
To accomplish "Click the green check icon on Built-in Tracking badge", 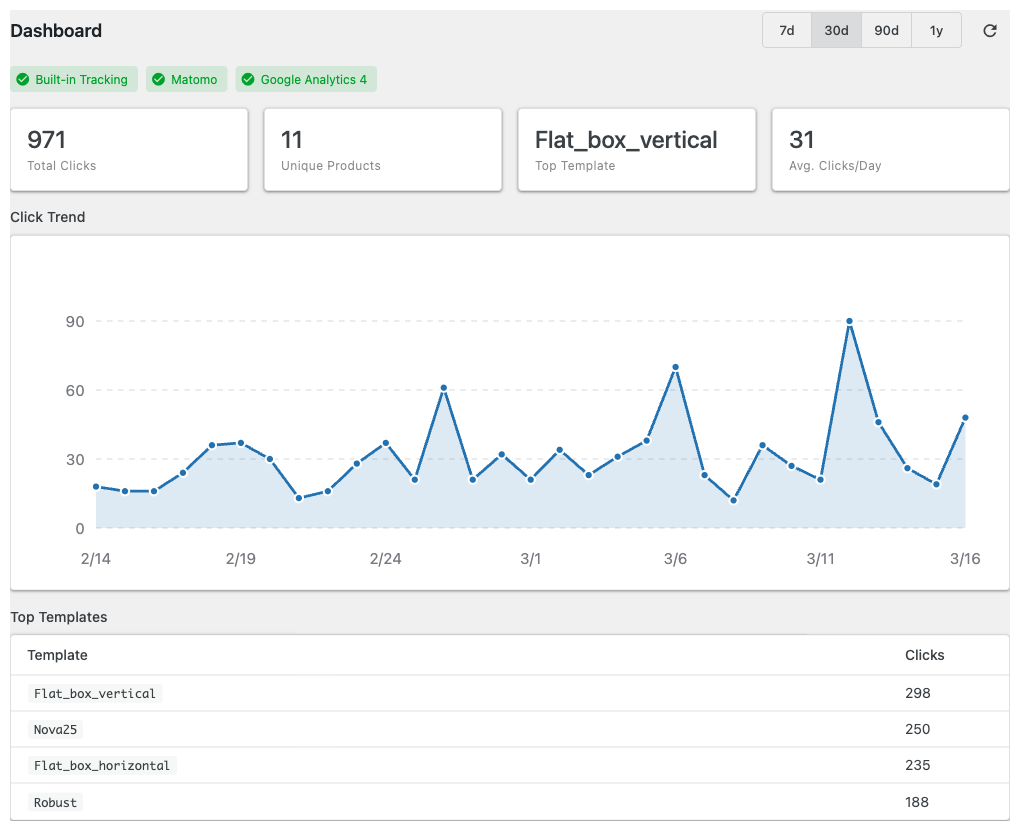I will 22,79.
